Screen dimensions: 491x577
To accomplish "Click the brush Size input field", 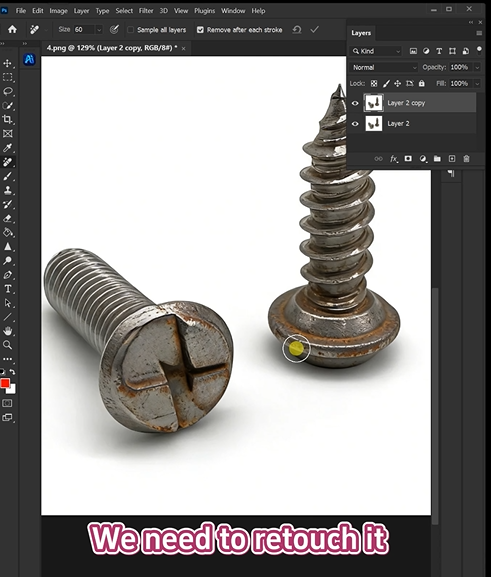I will [x=85, y=29].
